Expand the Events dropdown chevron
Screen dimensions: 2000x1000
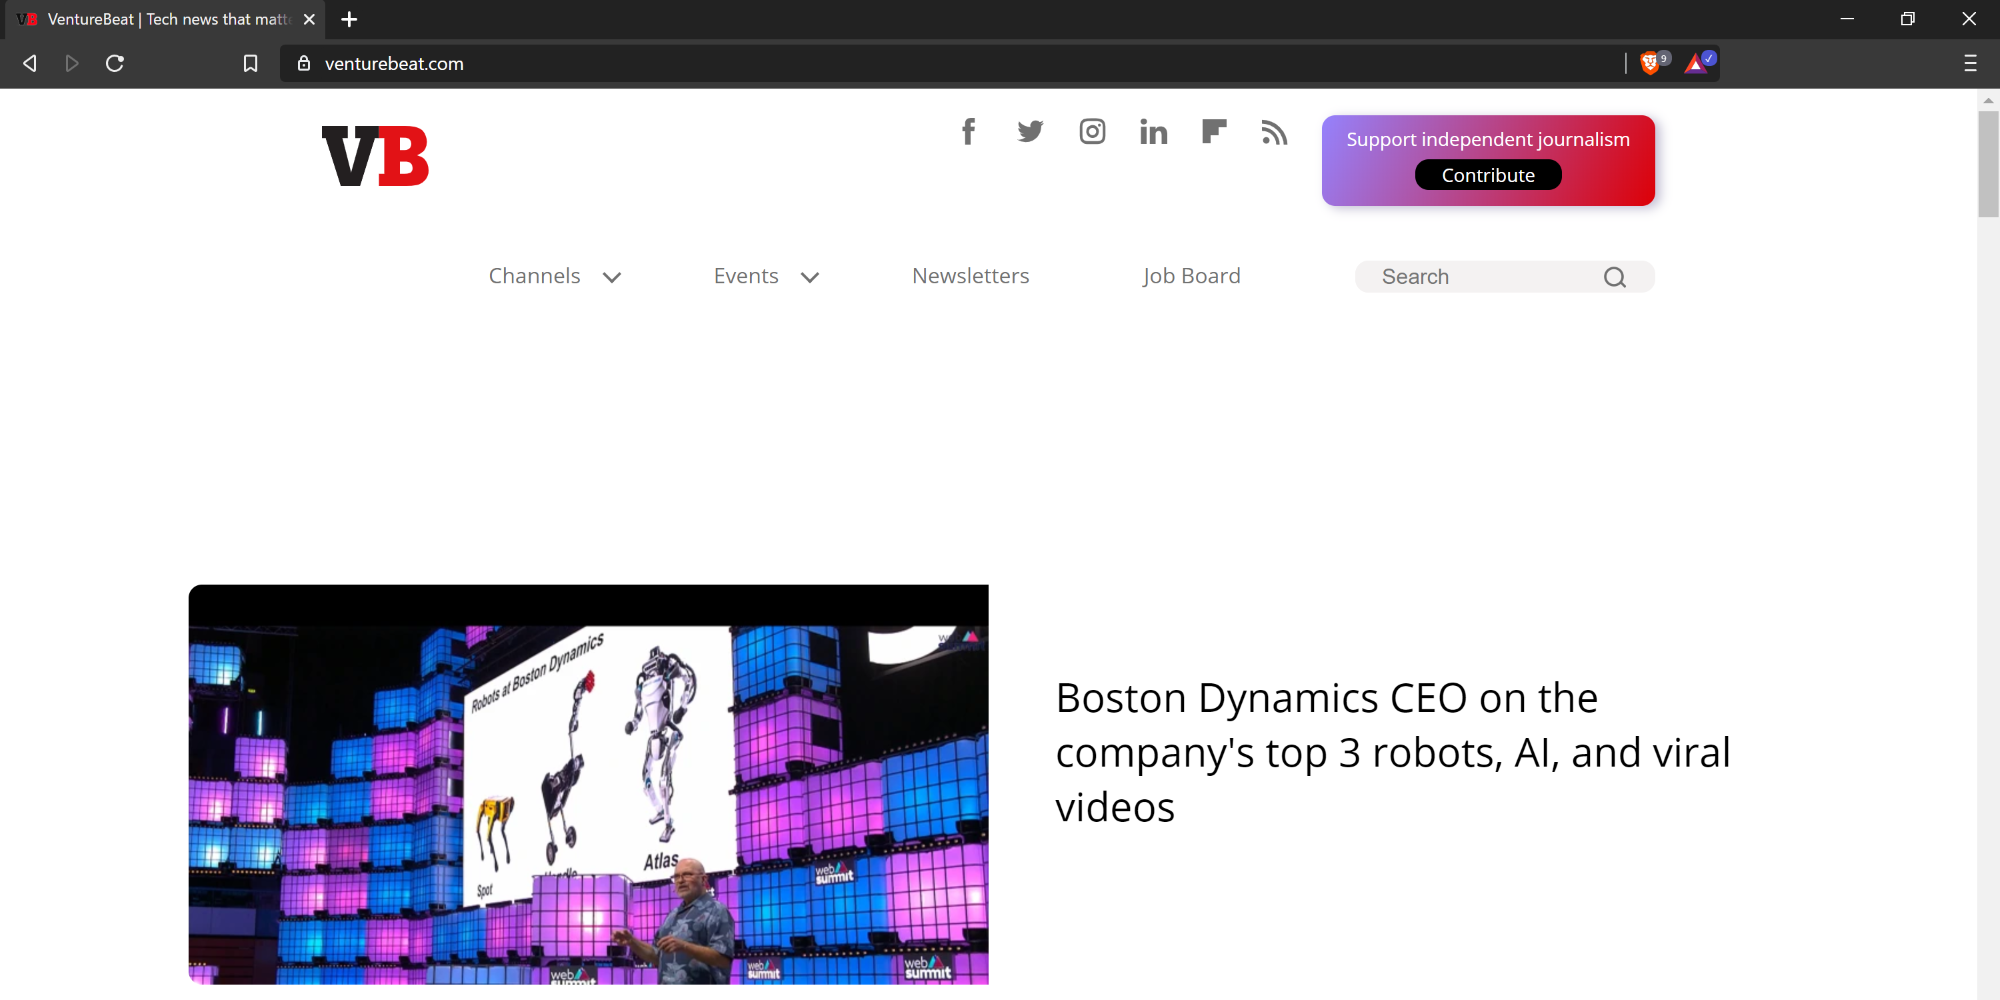(x=810, y=277)
